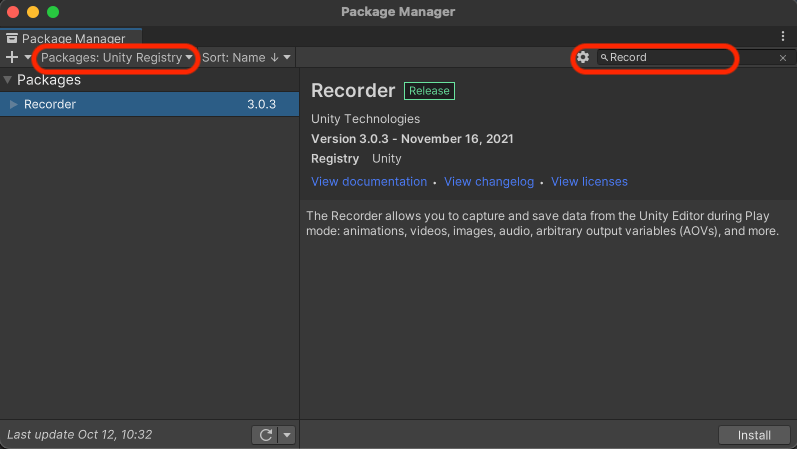
Task: Click Version 3.0.3 - November 16, 2021 text
Action: coord(412,139)
